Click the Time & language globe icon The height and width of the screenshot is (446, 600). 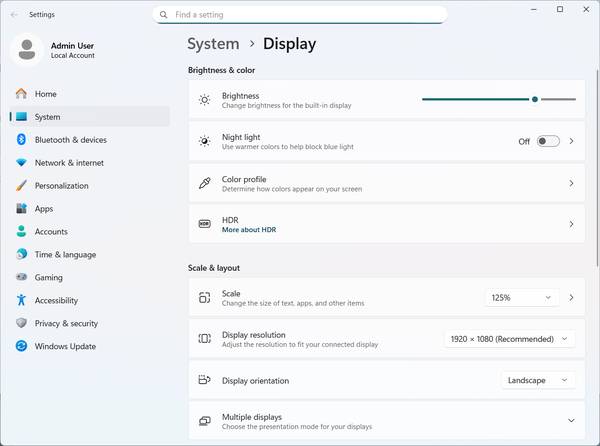pos(21,254)
